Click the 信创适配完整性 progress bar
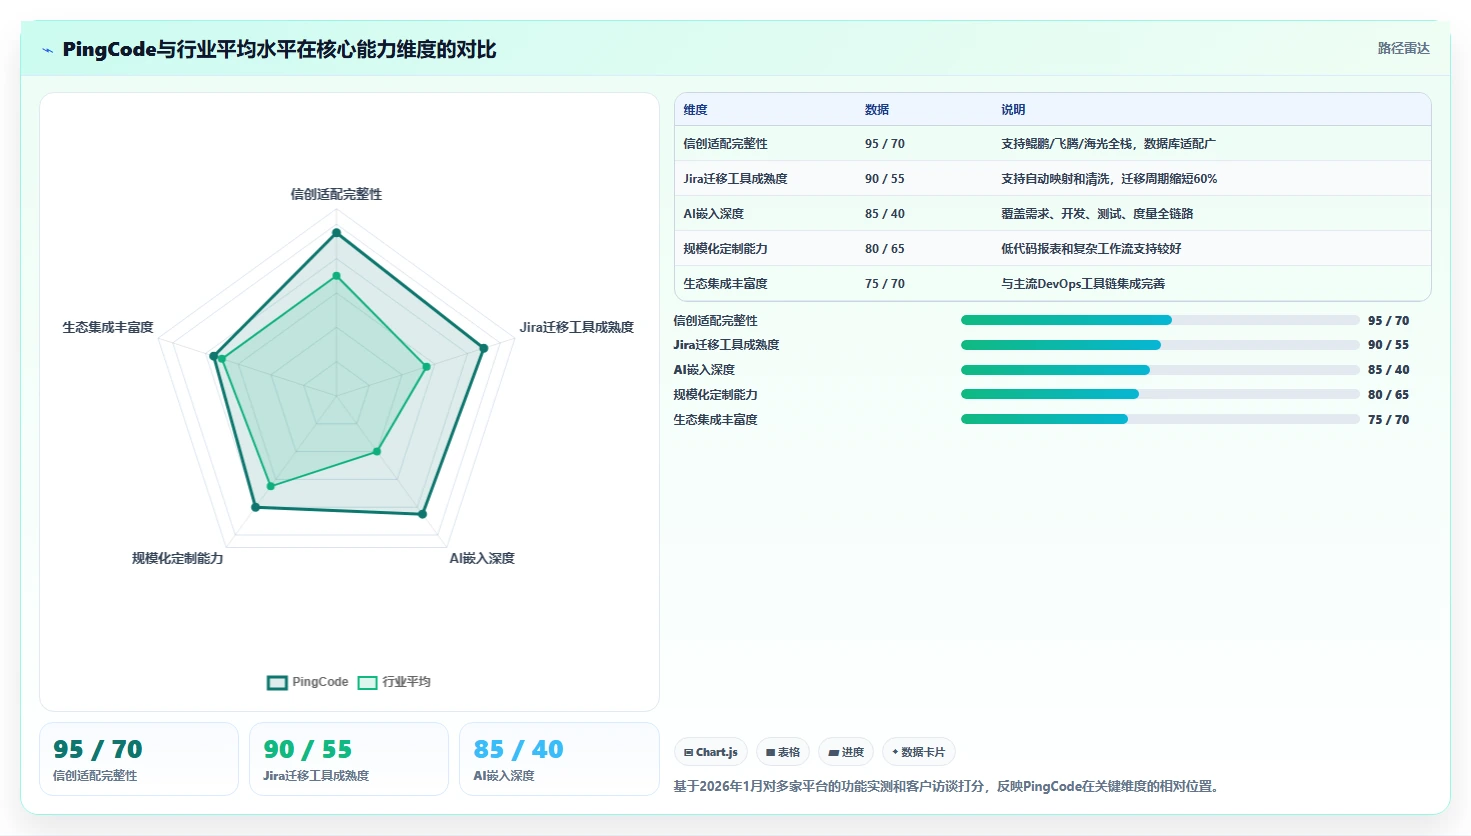 1160,320
